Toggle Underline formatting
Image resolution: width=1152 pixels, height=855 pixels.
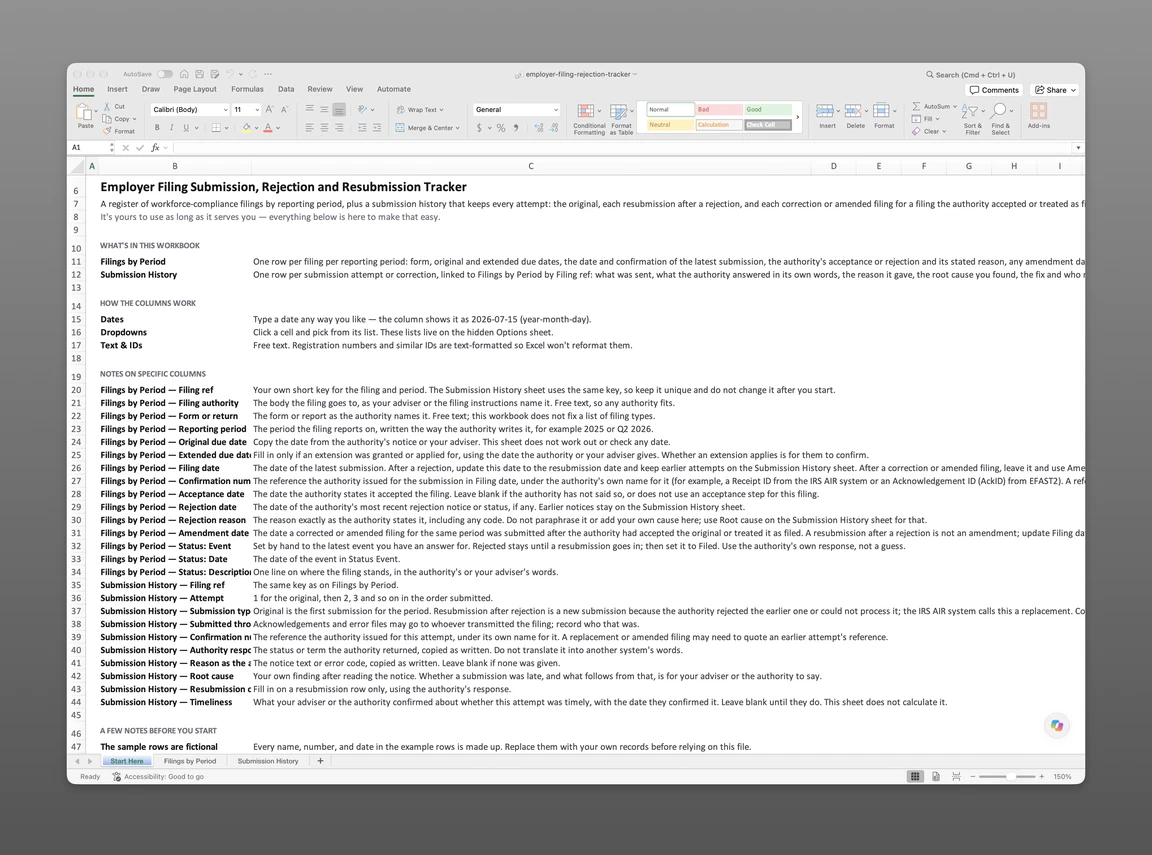point(186,128)
